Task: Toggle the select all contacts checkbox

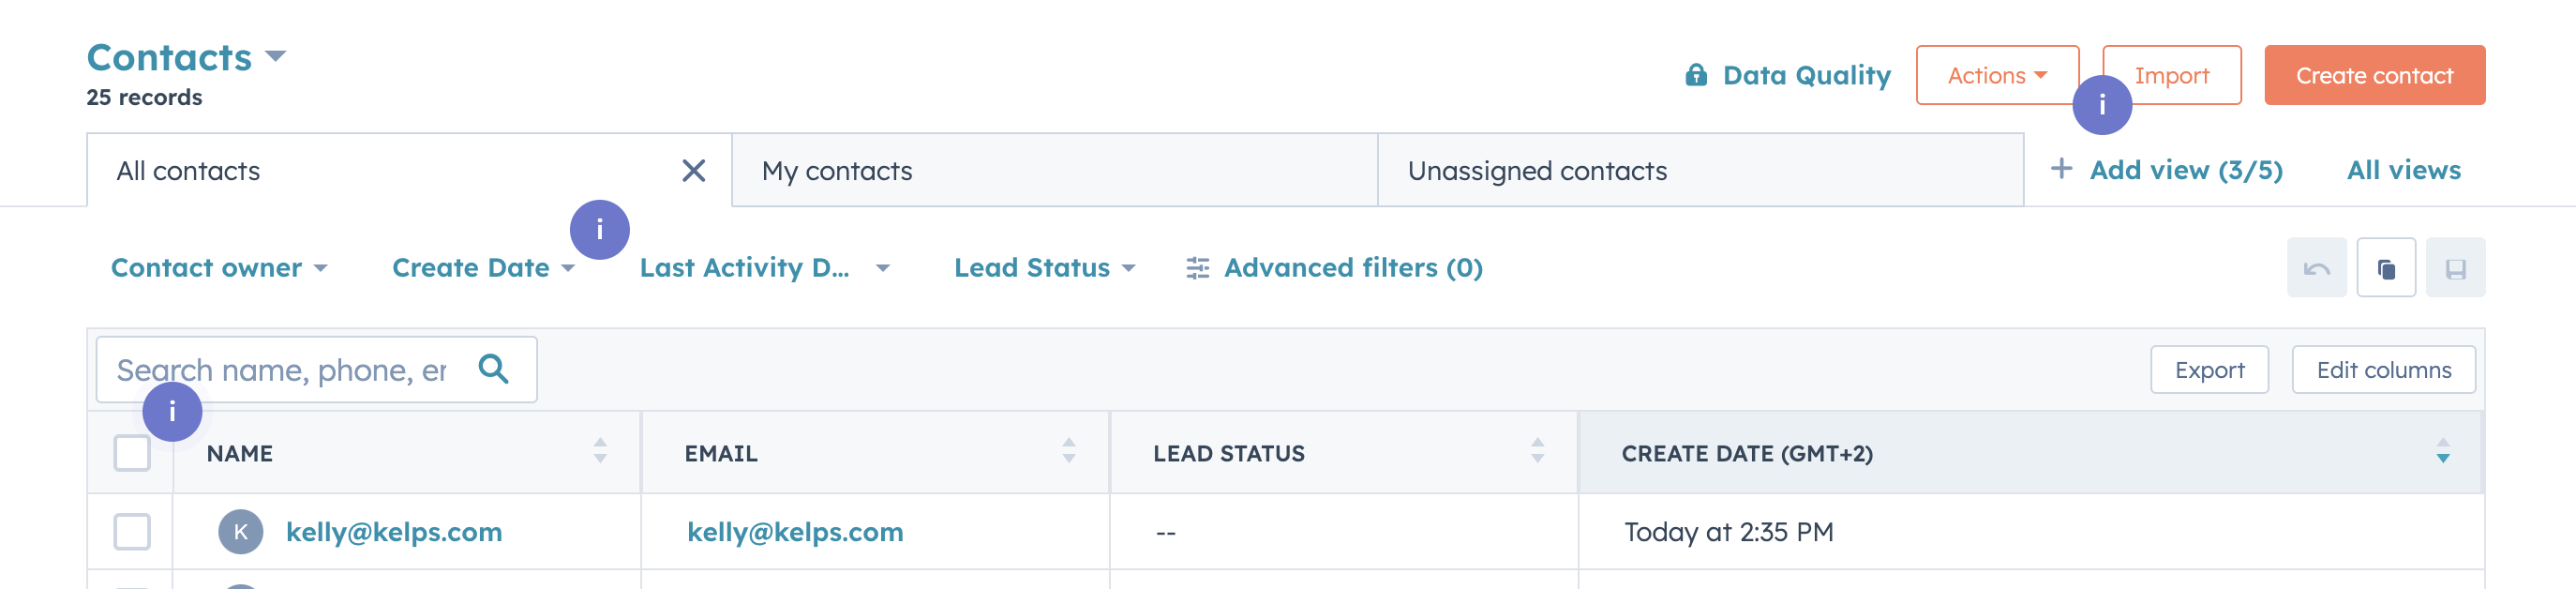Action: pyautogui.click(x=132, y=453)
